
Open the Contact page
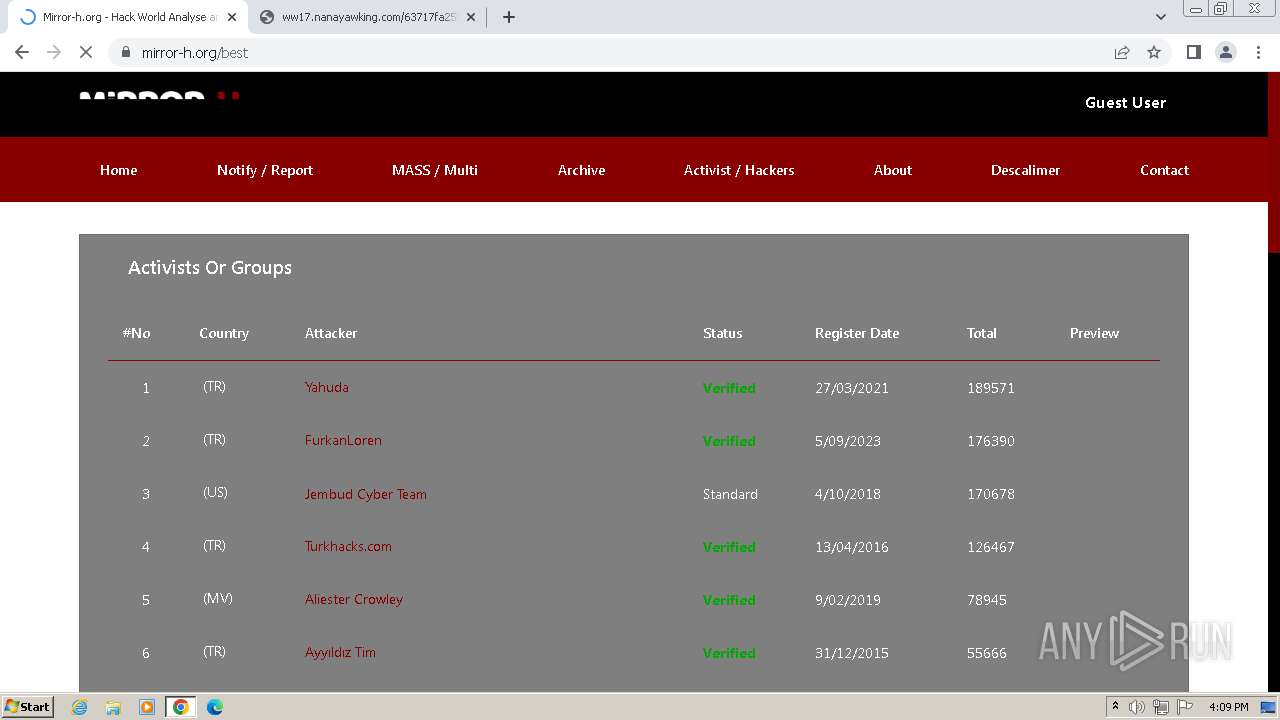point(1164,170)
